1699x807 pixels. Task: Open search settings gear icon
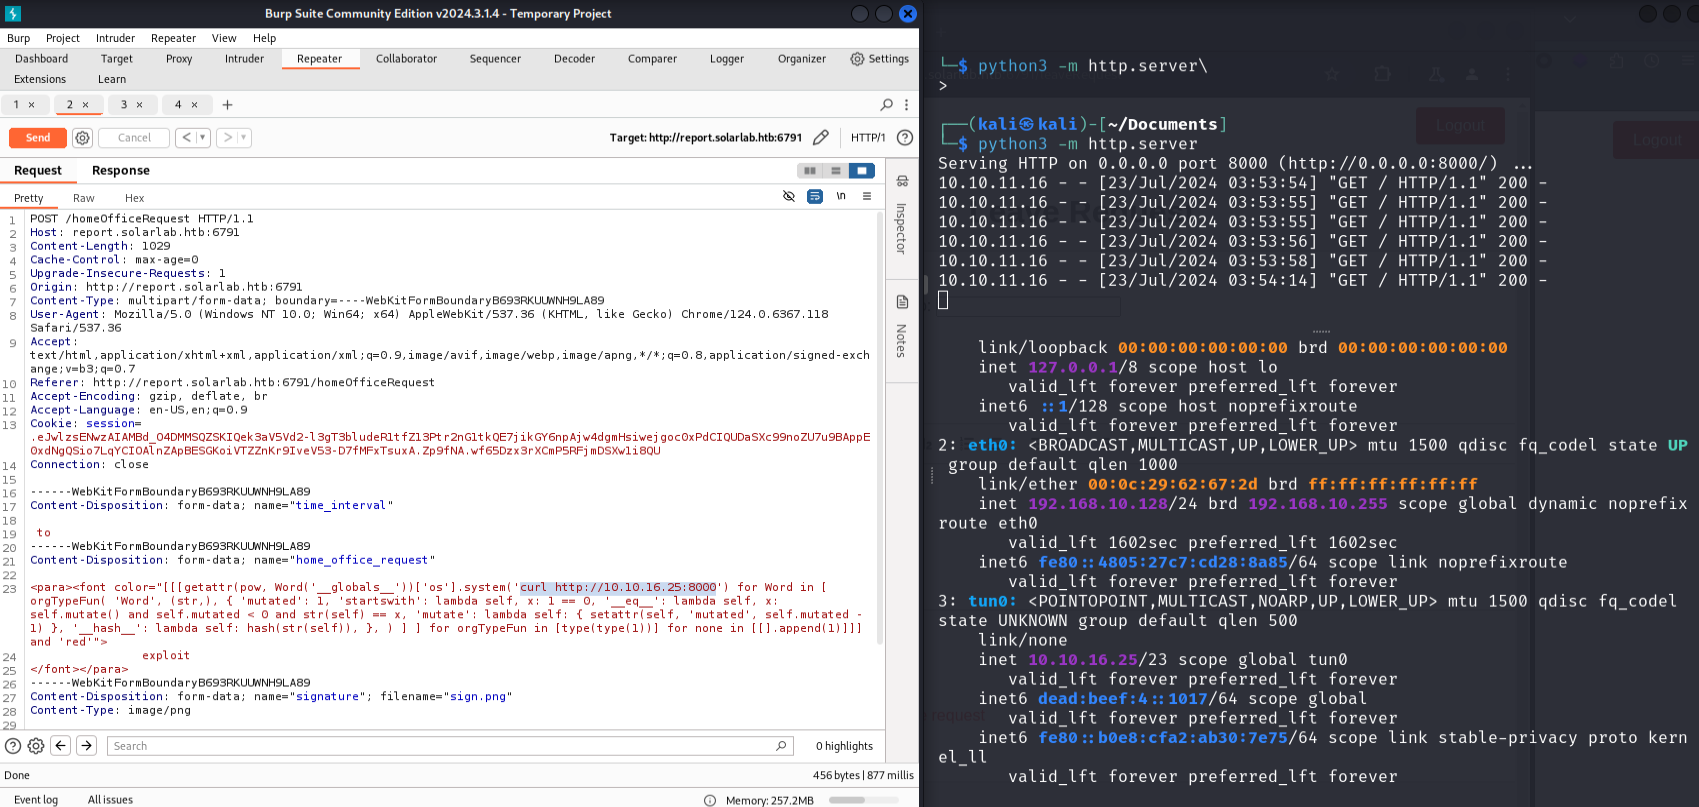36,746
